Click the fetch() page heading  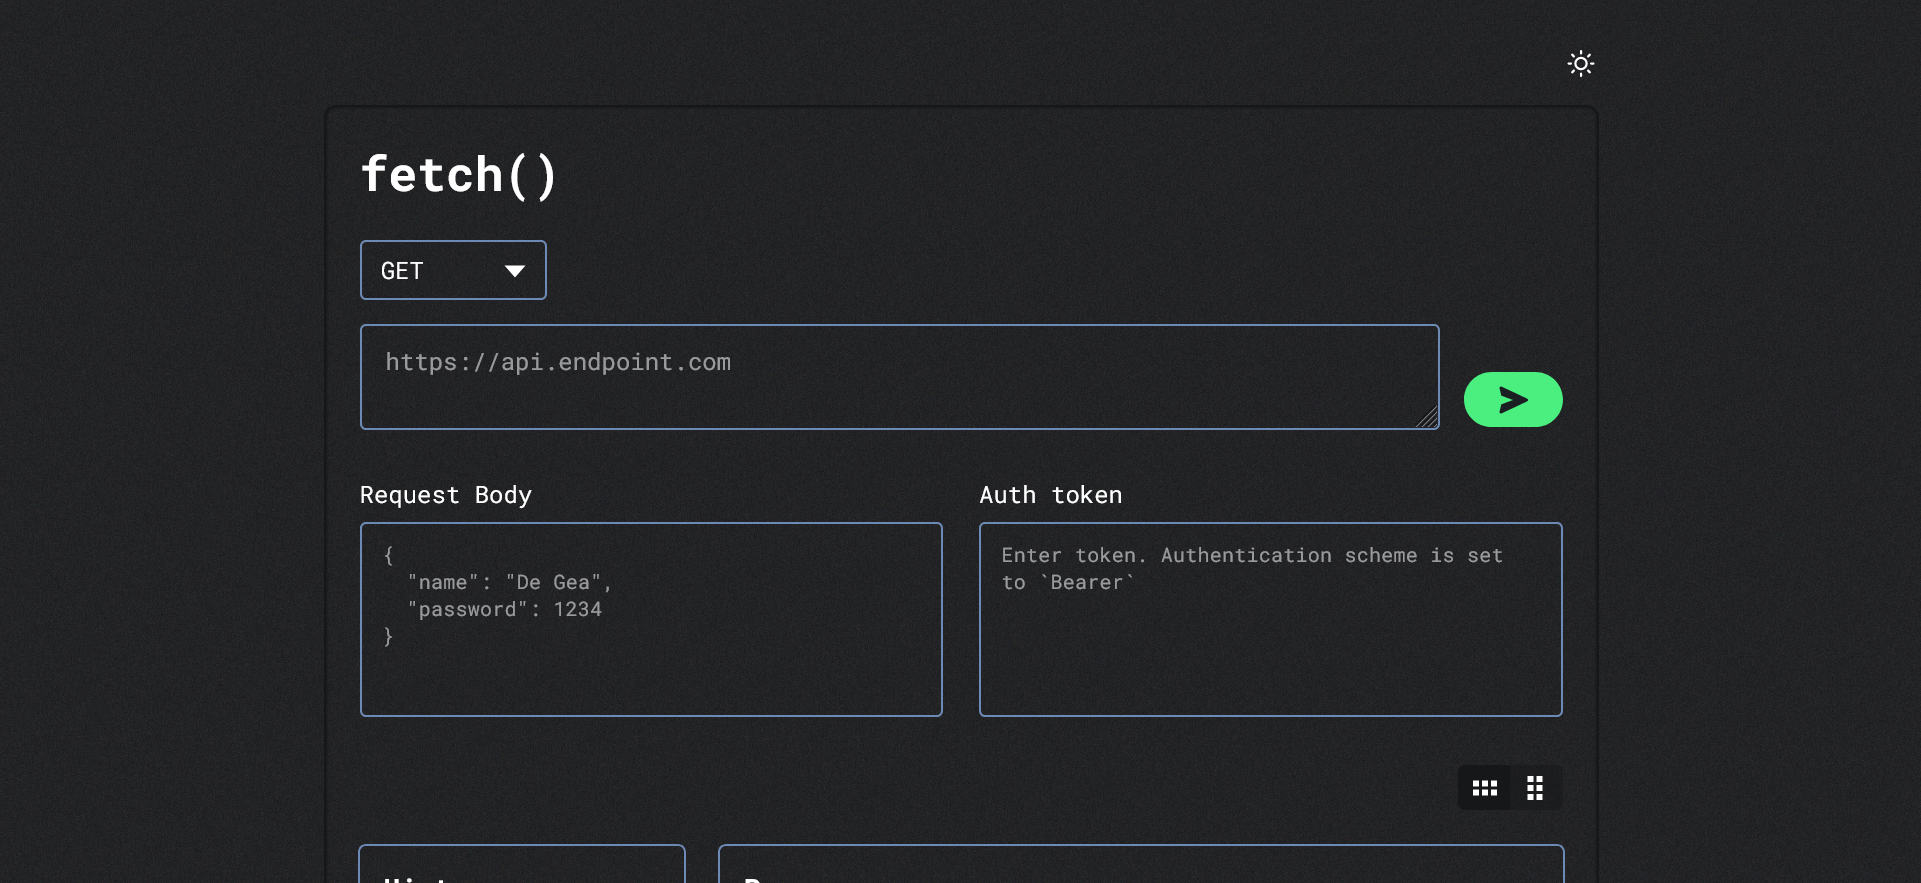pos(458,175)
